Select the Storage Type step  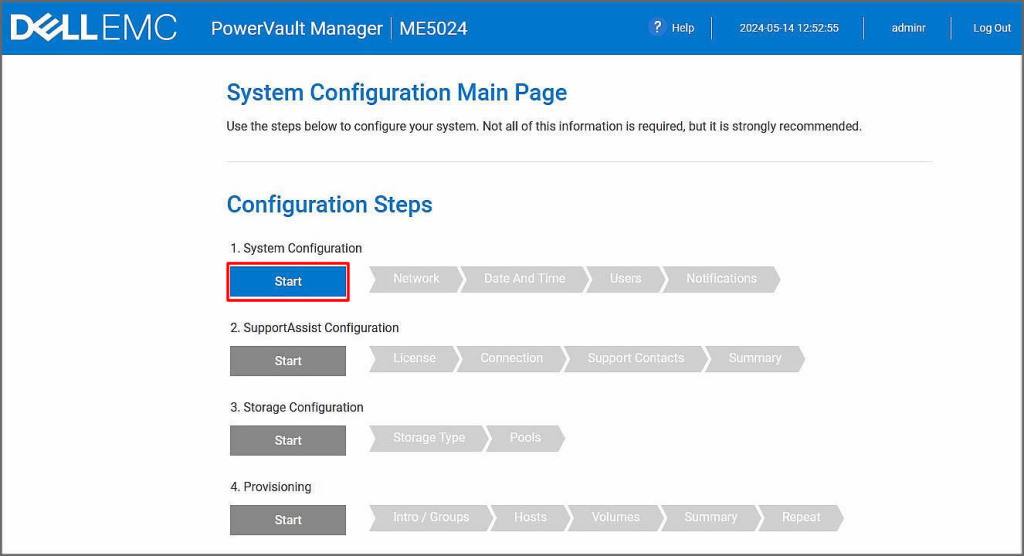click(x=428, y=438)
